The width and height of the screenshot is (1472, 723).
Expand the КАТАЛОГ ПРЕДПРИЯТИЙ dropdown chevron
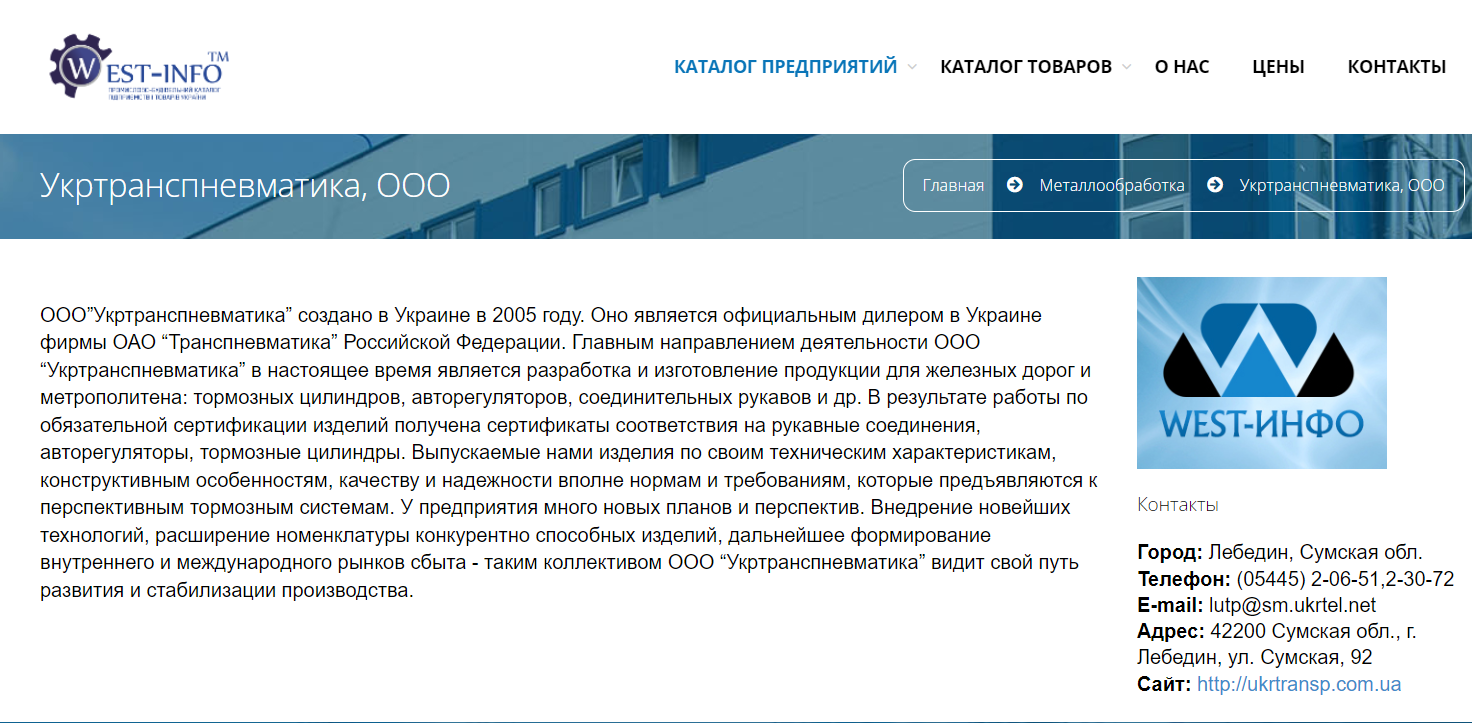click(x=911, y=67)
